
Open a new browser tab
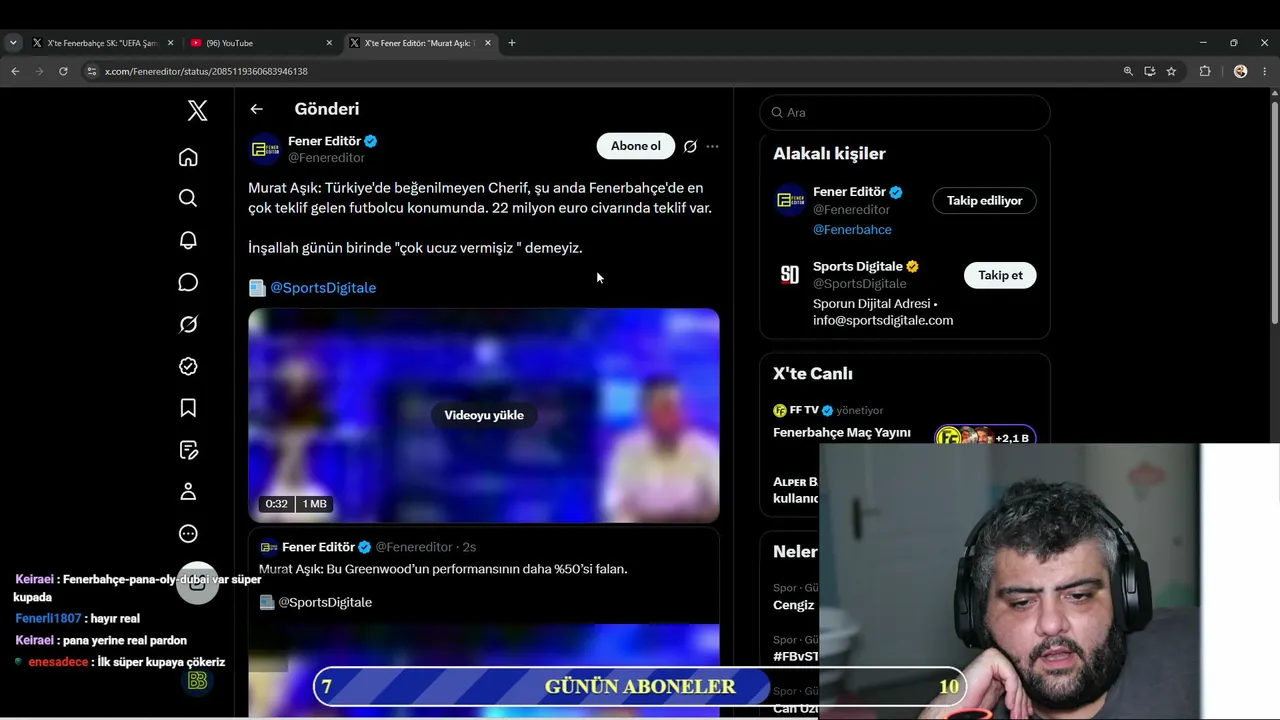point(512,43)
